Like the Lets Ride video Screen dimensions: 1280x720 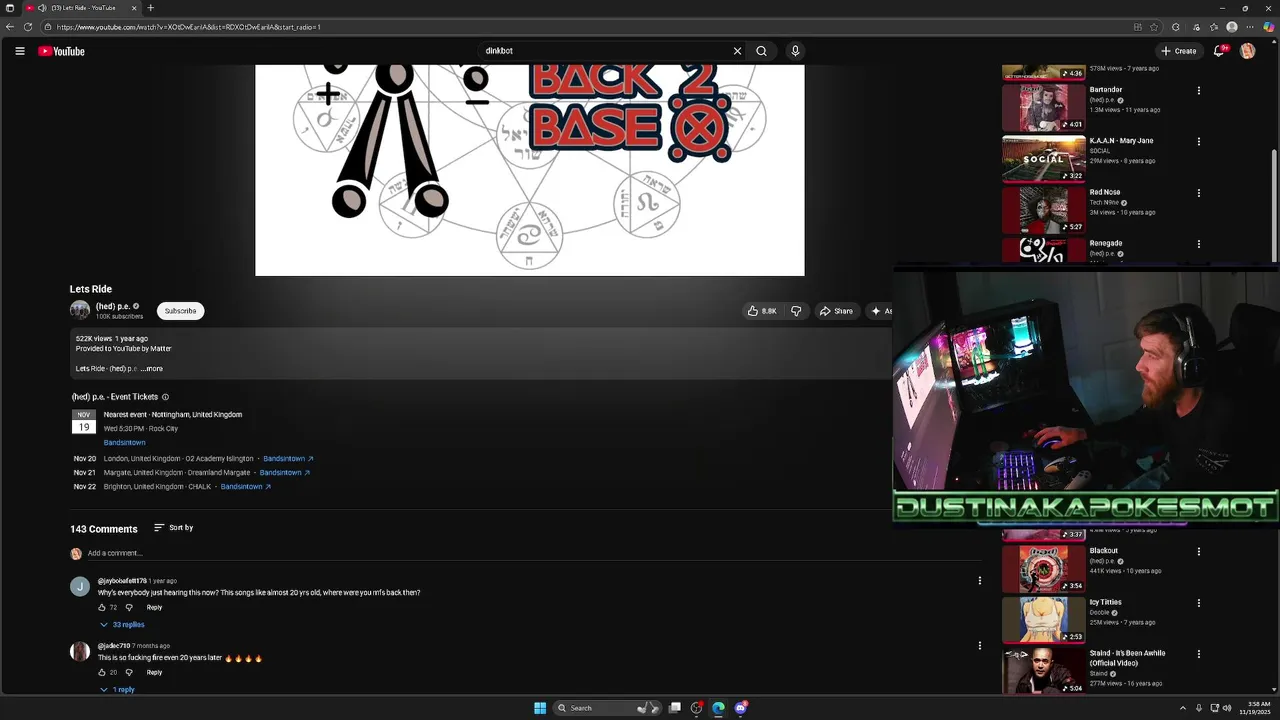761,311
